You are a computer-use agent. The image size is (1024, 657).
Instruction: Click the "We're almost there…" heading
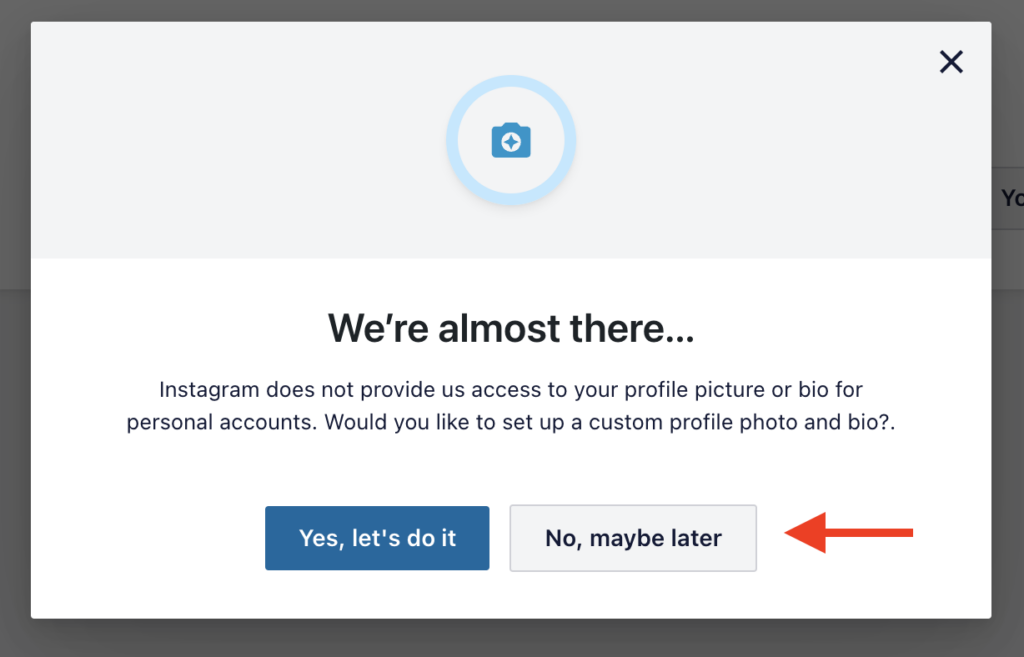point(511,328)
